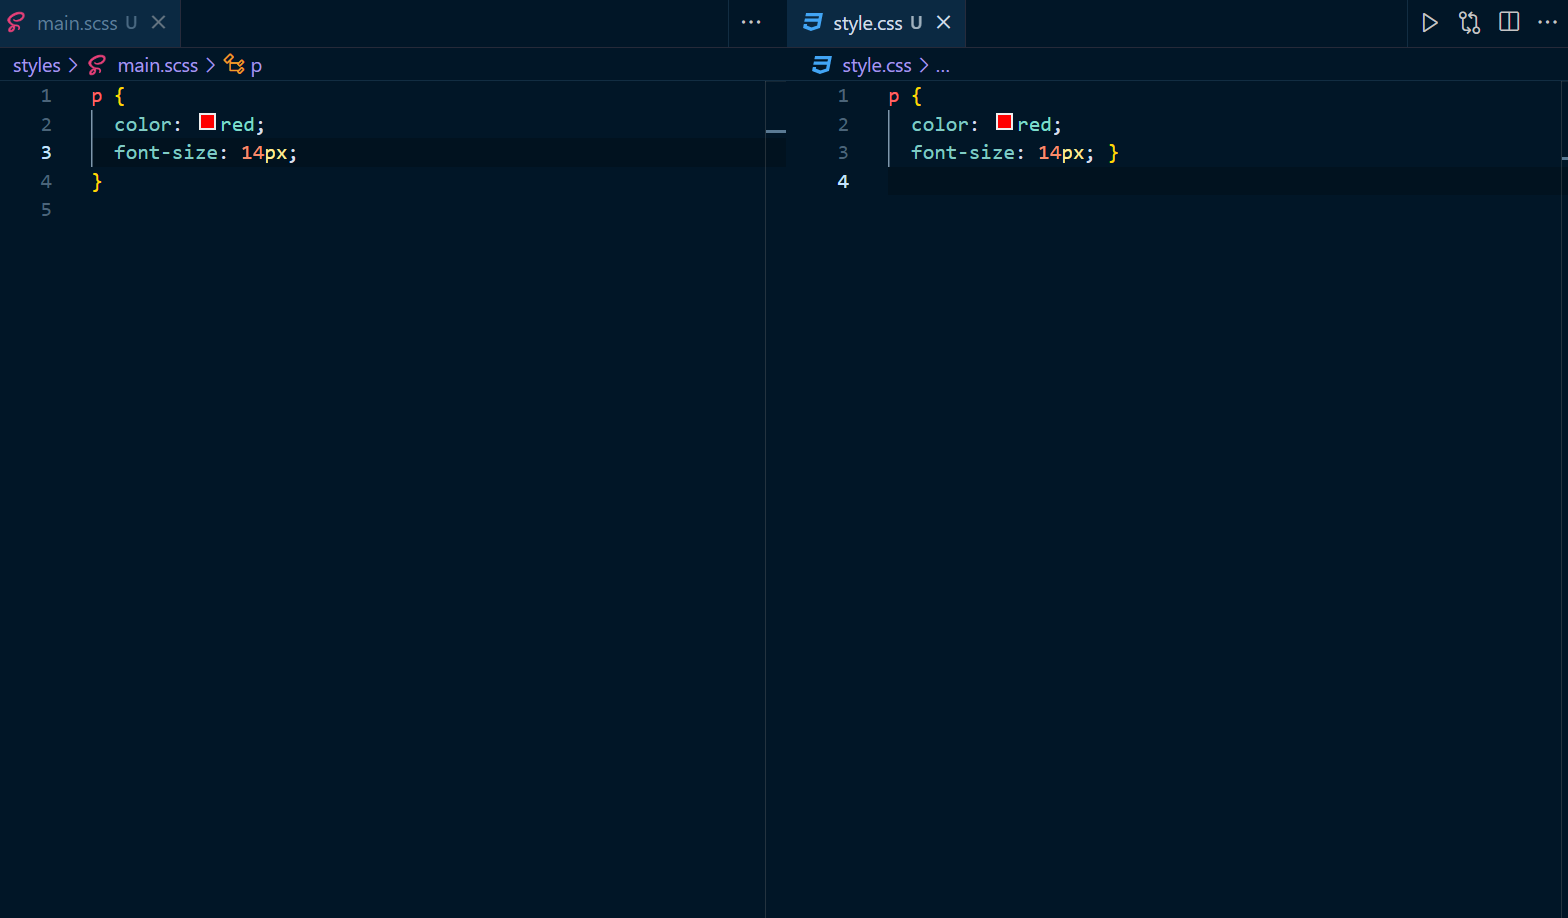Open red color swatch in style.css
The height and width of the screenshot is (918, 1568).
coord(1004,122)
